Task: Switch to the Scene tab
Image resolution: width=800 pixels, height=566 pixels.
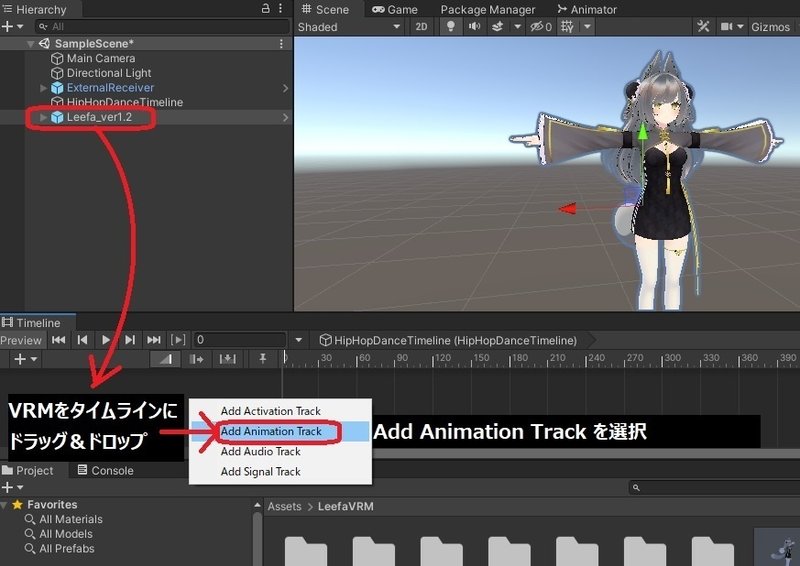Action: click(325, 9)
